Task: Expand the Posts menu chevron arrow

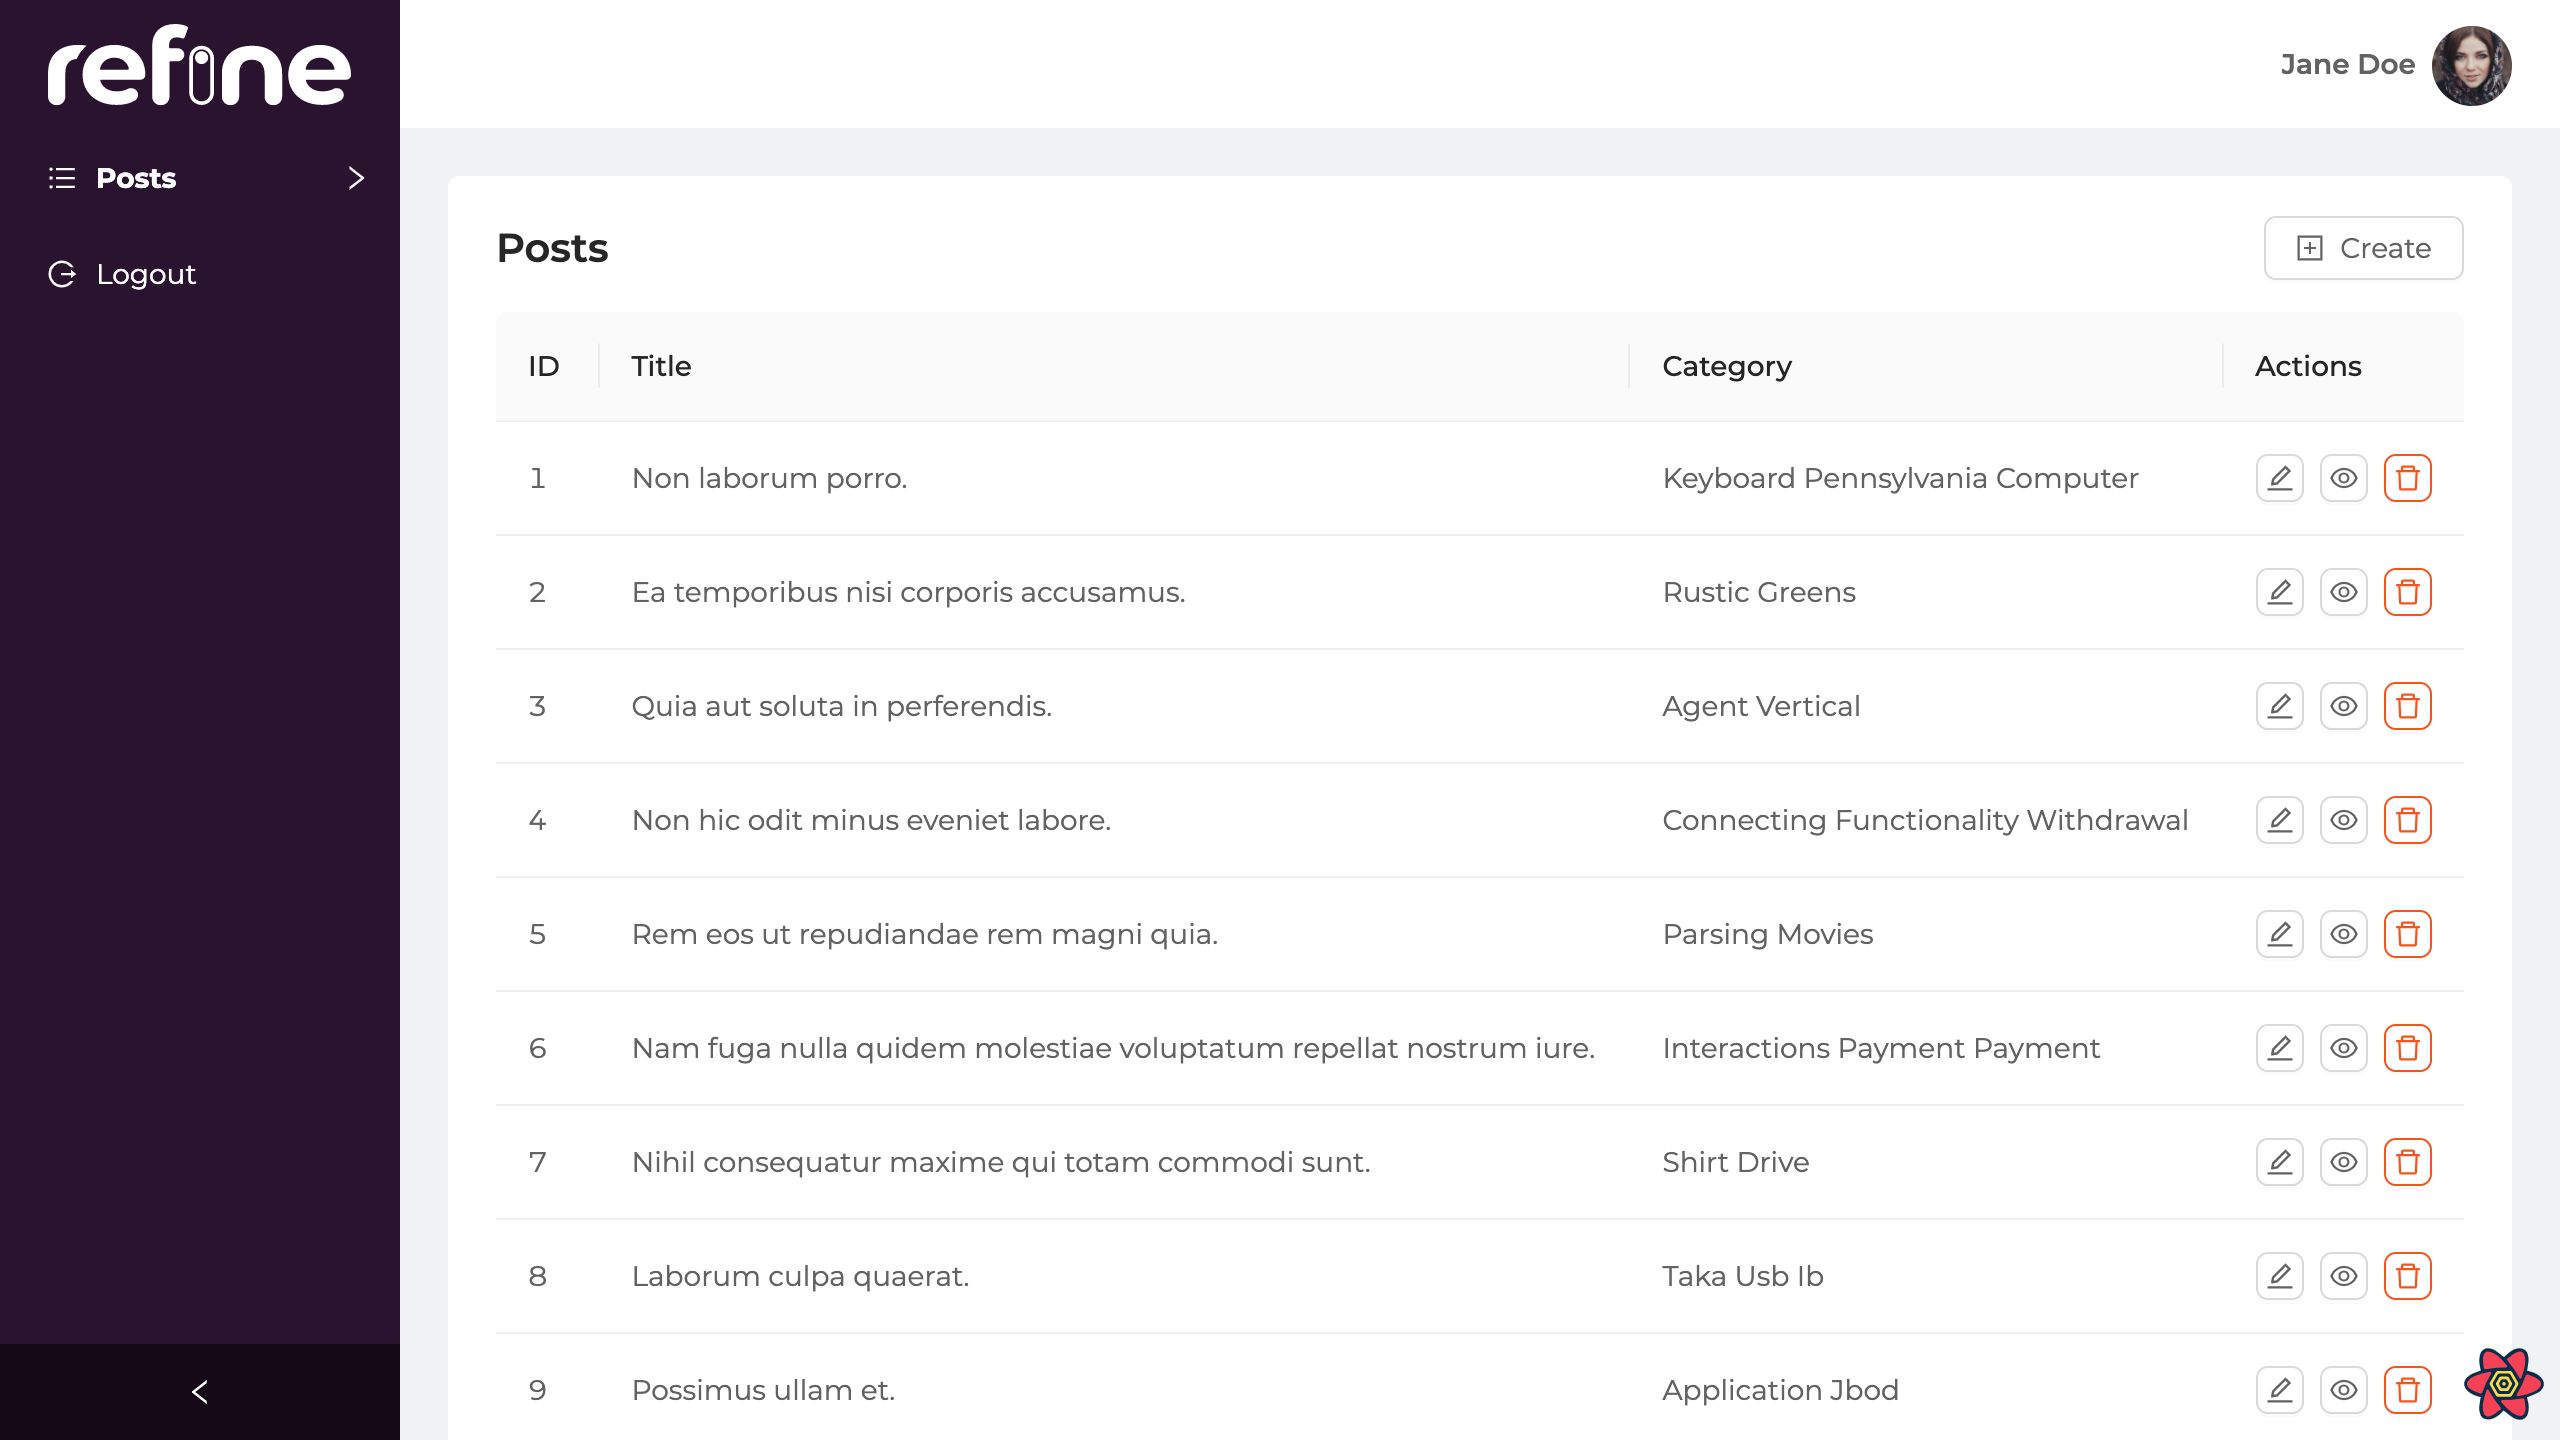Action: [x=356, y=178]
